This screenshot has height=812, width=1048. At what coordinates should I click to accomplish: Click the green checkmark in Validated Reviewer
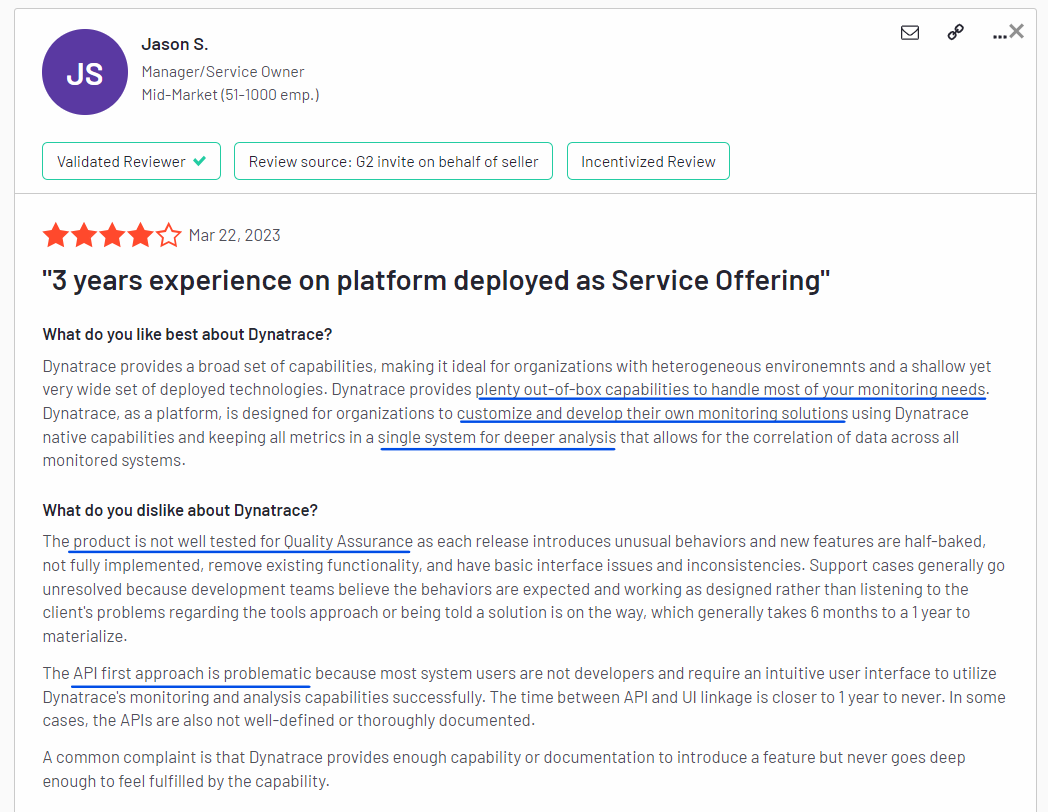point(199,161)
